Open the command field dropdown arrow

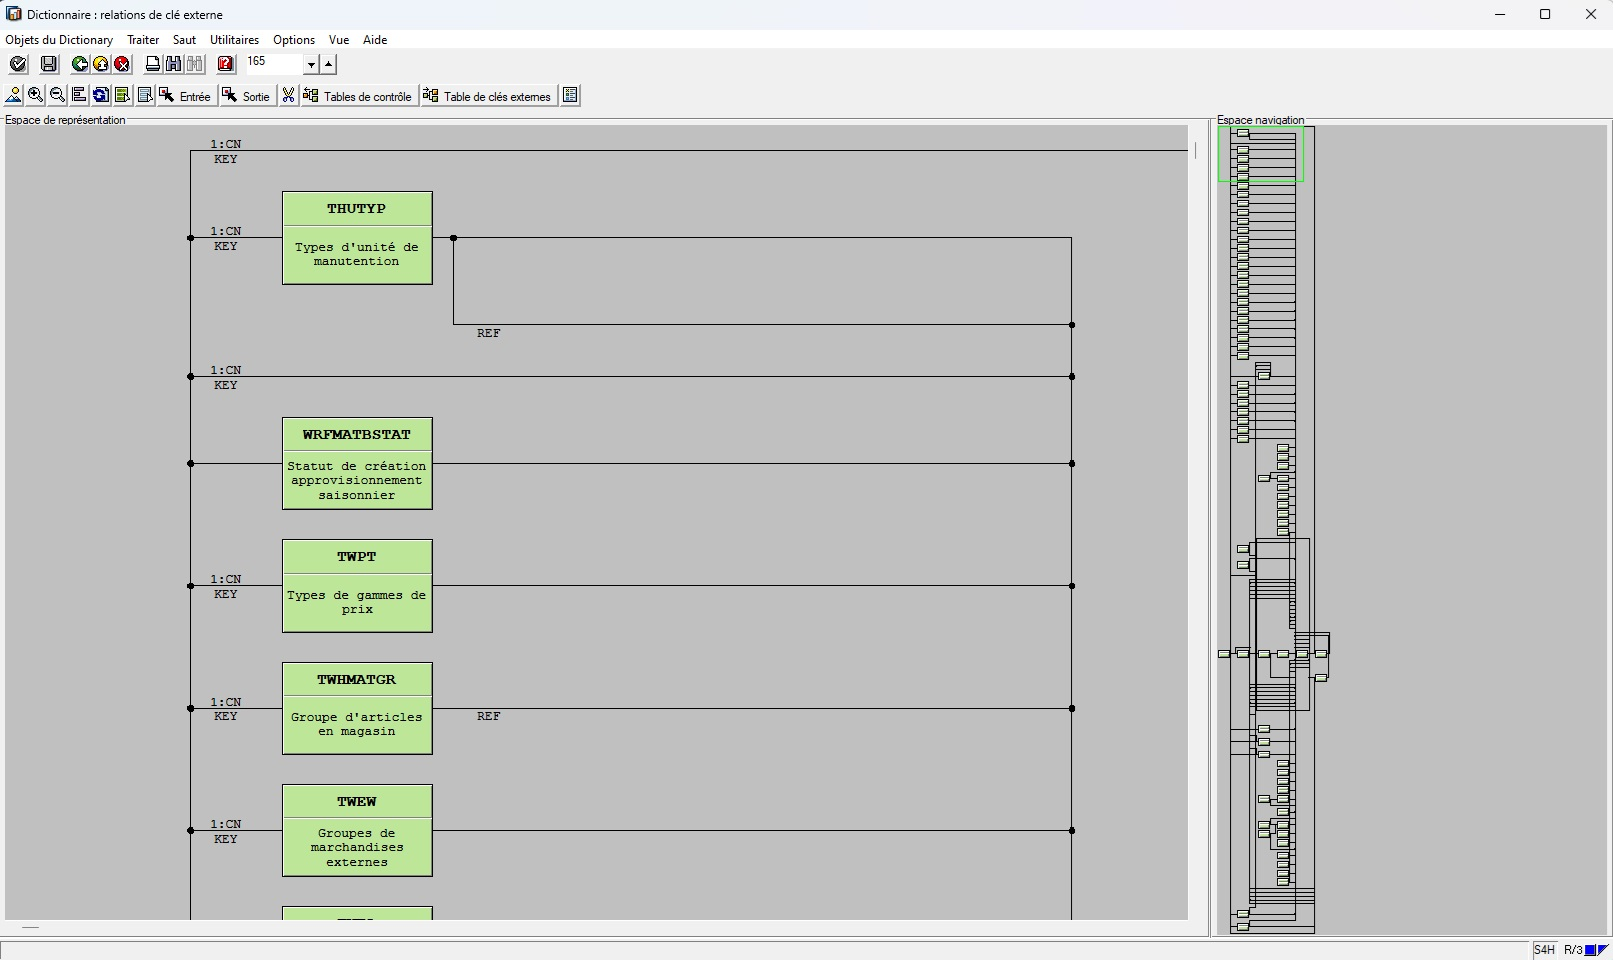(311, 65)
